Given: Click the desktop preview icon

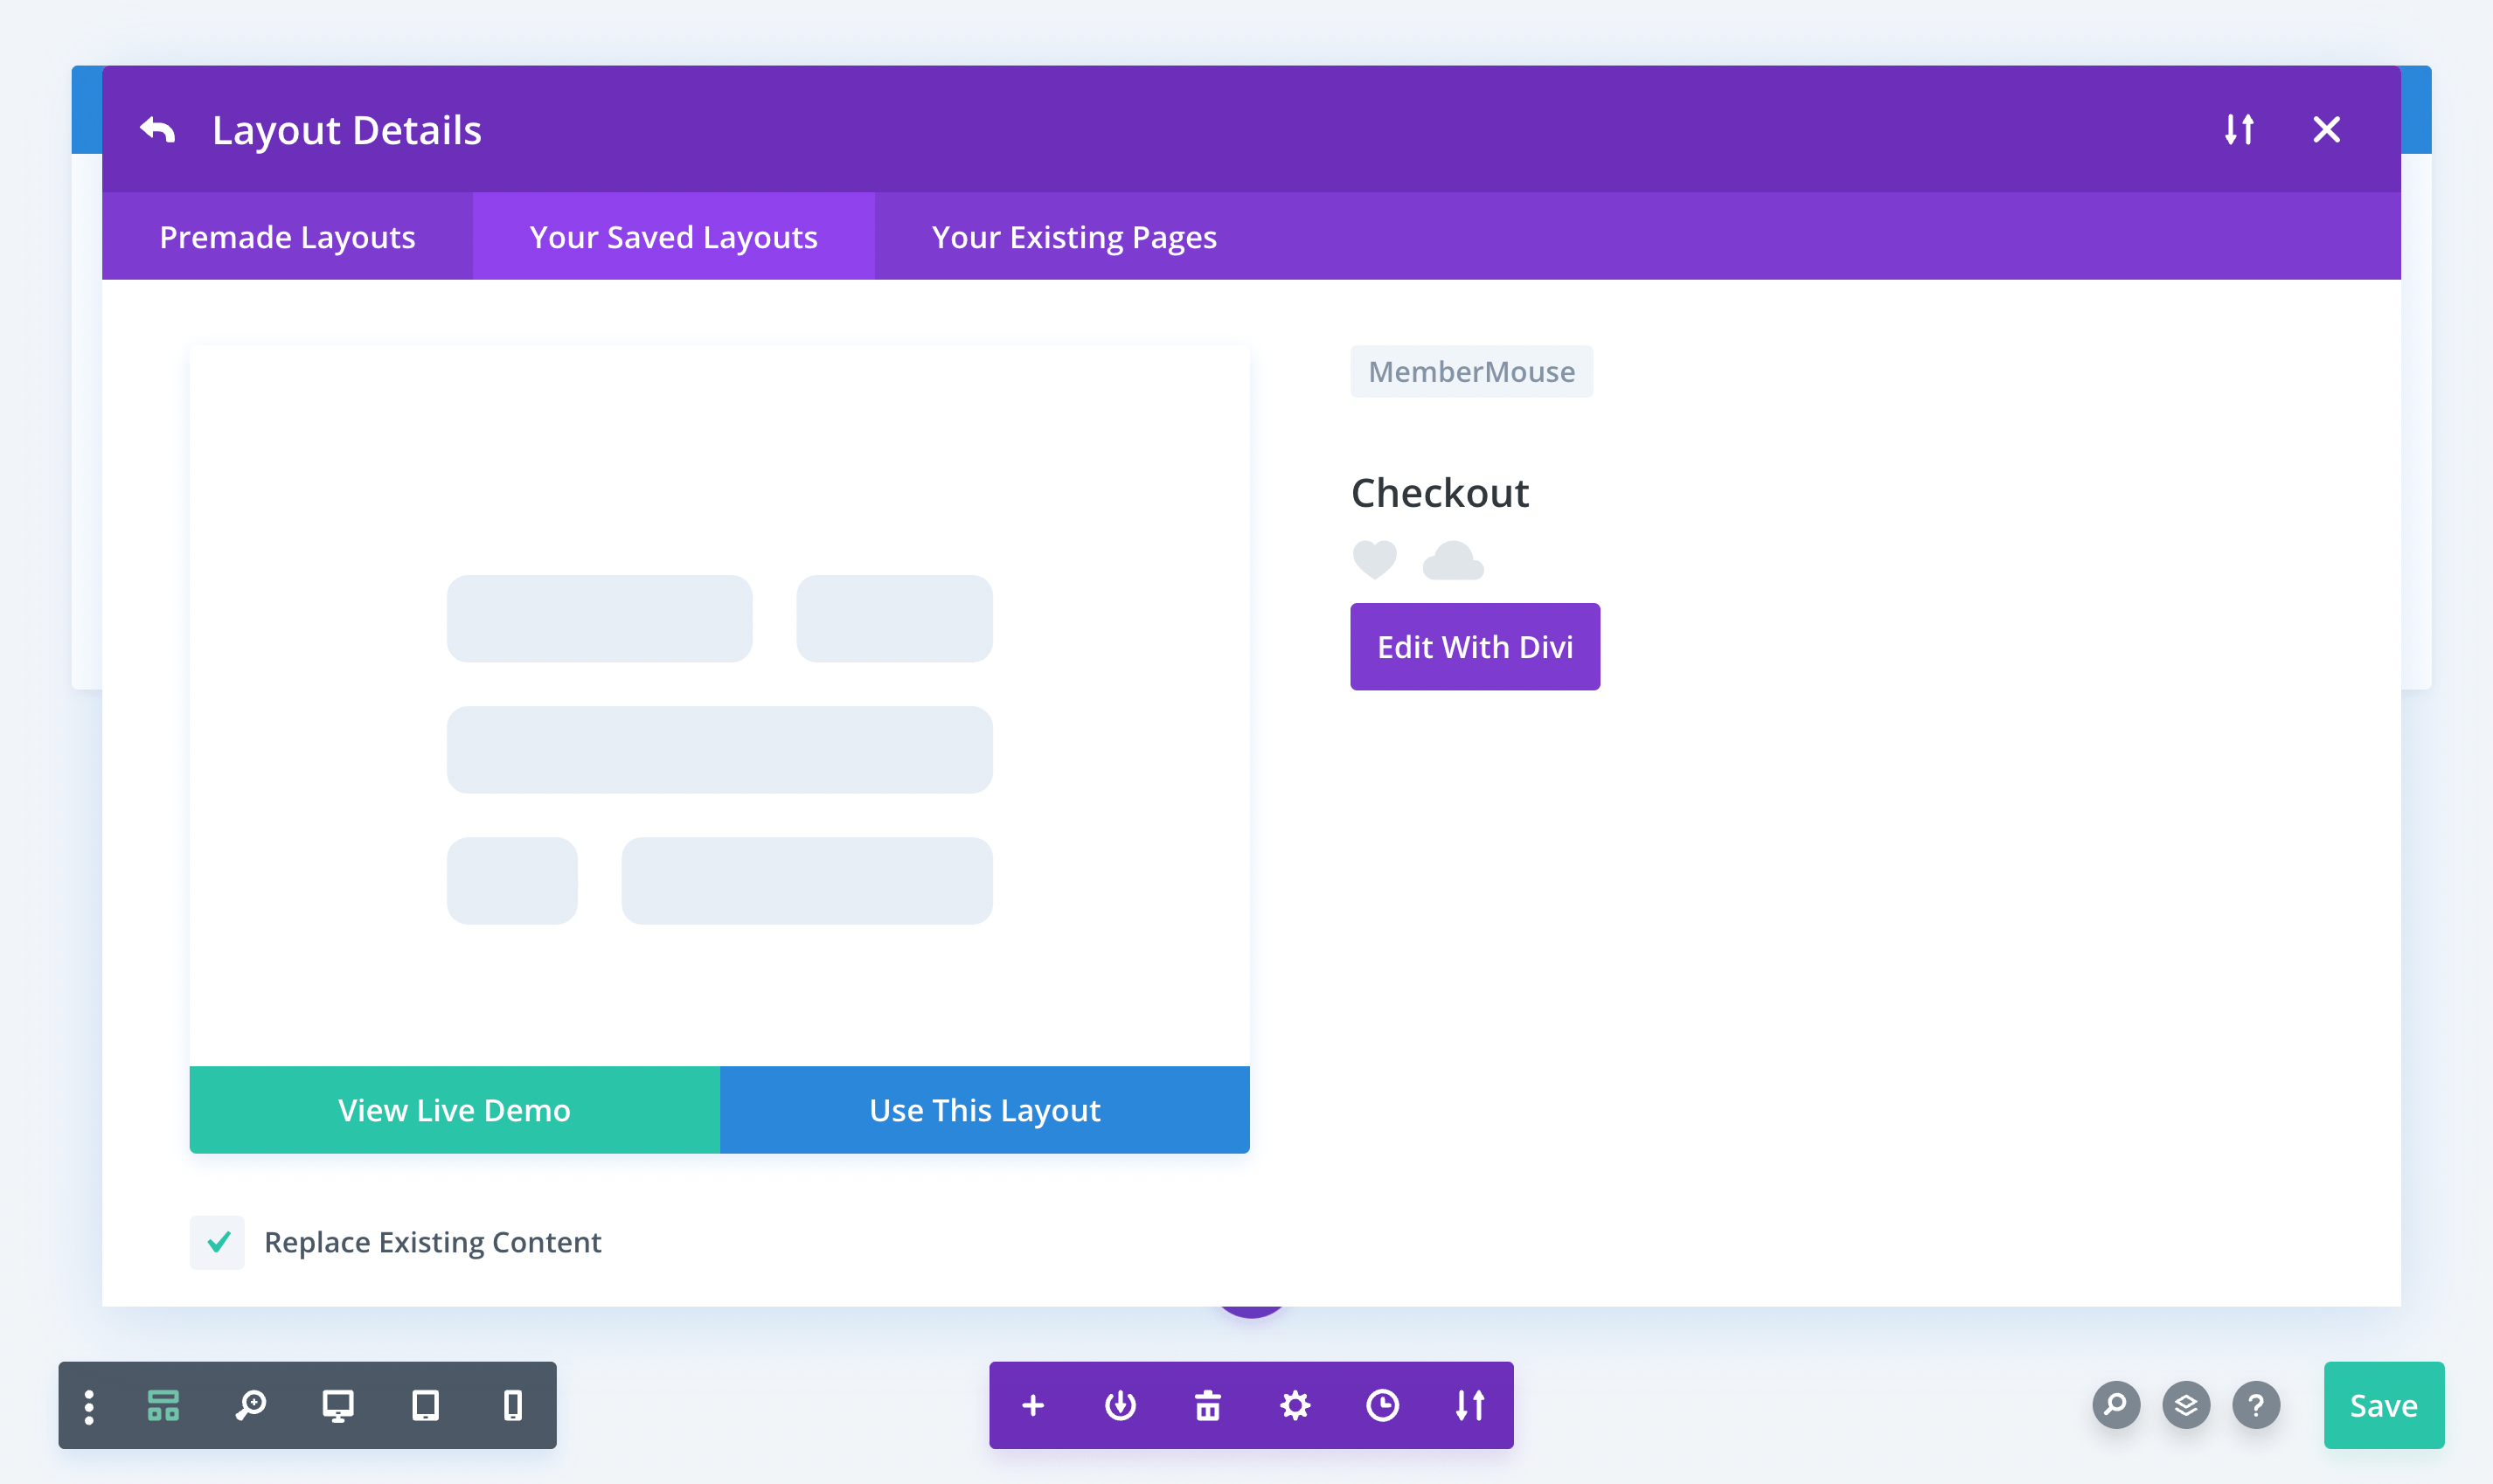Looking at the screenshot, I should coord(337,1404).
